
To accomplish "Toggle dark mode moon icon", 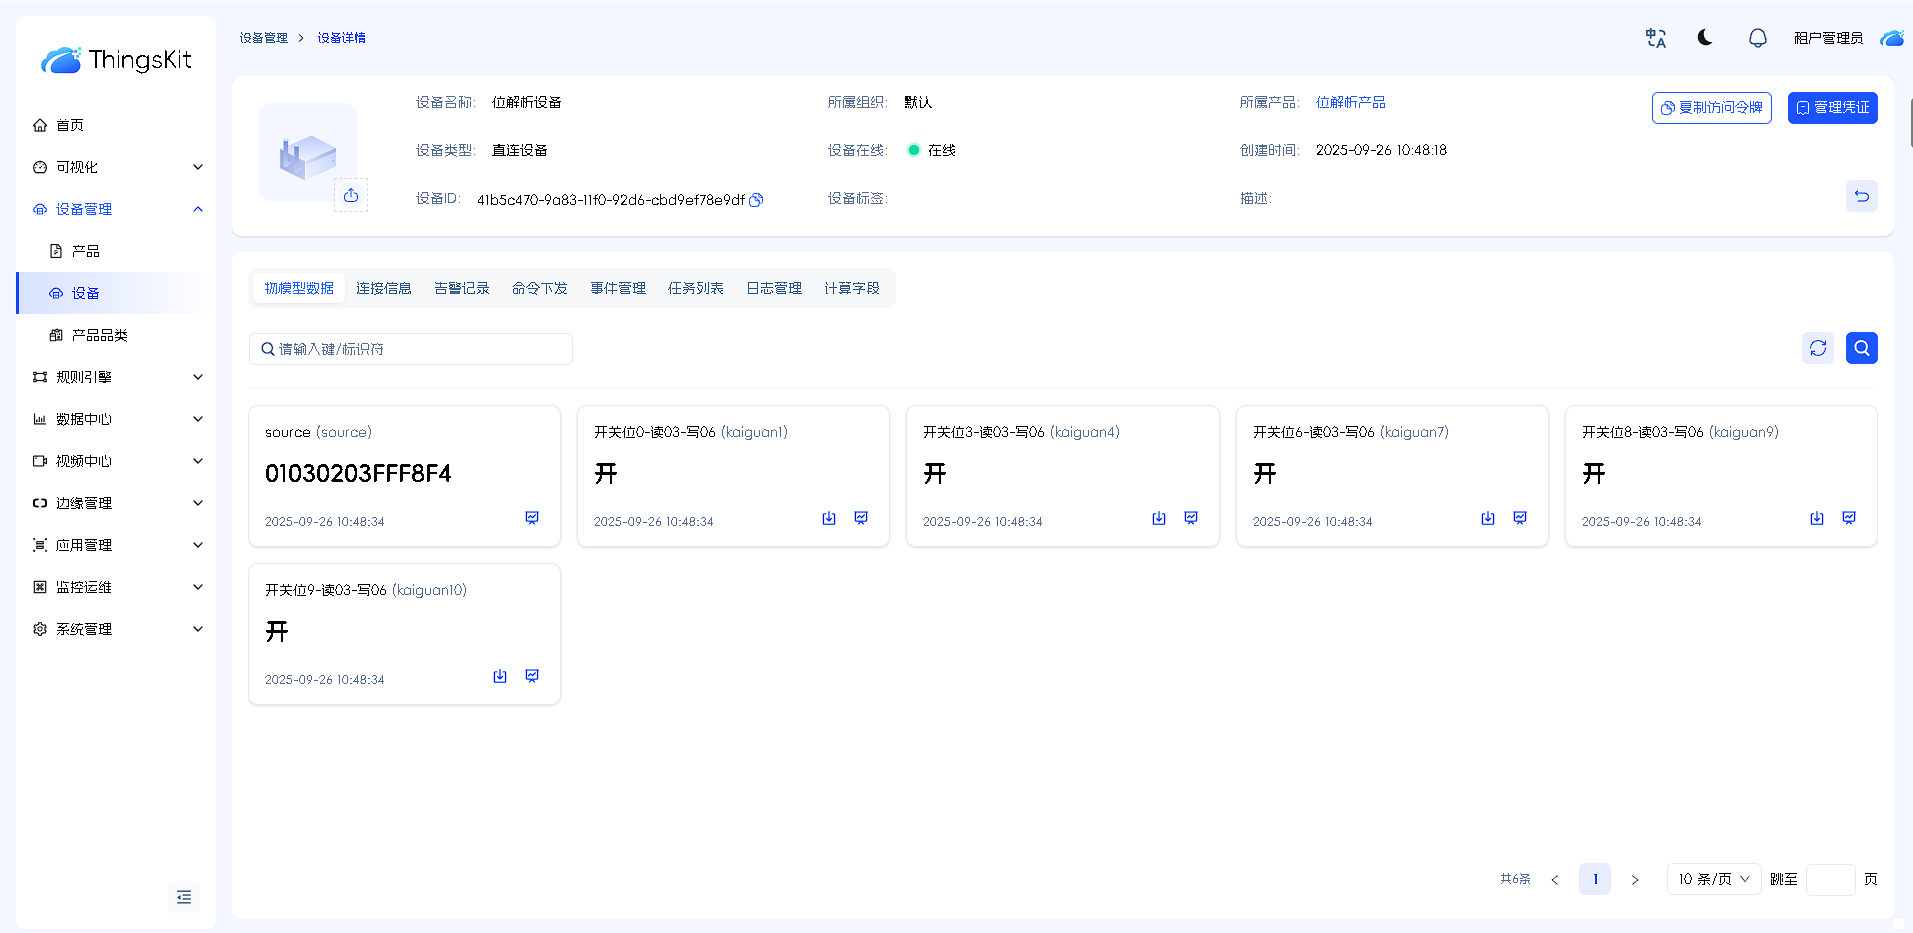I will pyautogui.click(x=1705, y=38).
